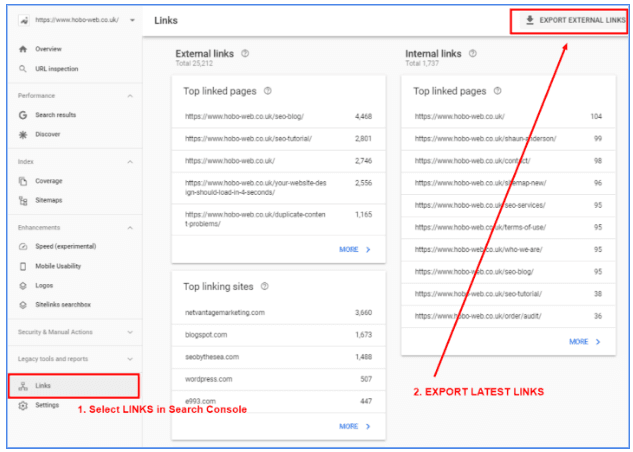Select blogspot.com linking site row
This screenshot has width=633, height=452.
279,335
